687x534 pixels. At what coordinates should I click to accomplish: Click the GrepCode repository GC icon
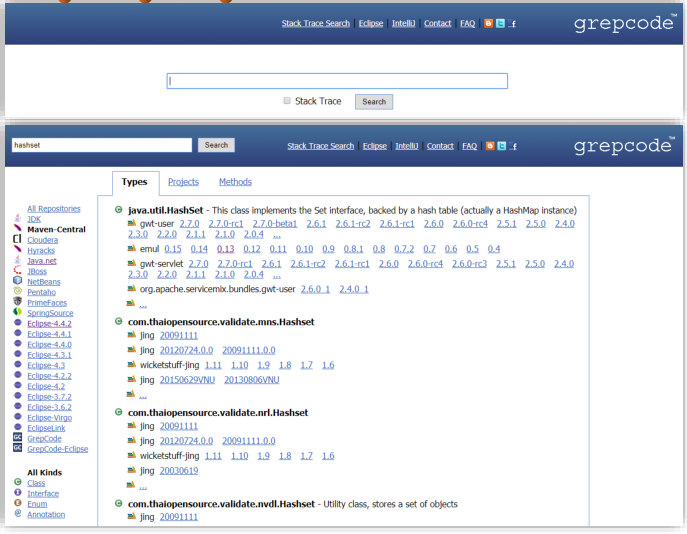click(x=18, y=437)
